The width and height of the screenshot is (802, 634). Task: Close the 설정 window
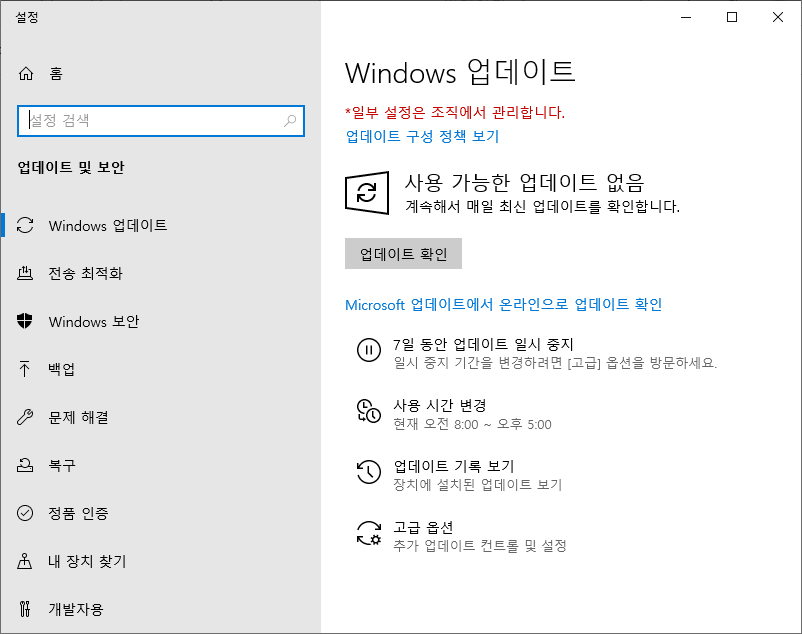point(778,17)
